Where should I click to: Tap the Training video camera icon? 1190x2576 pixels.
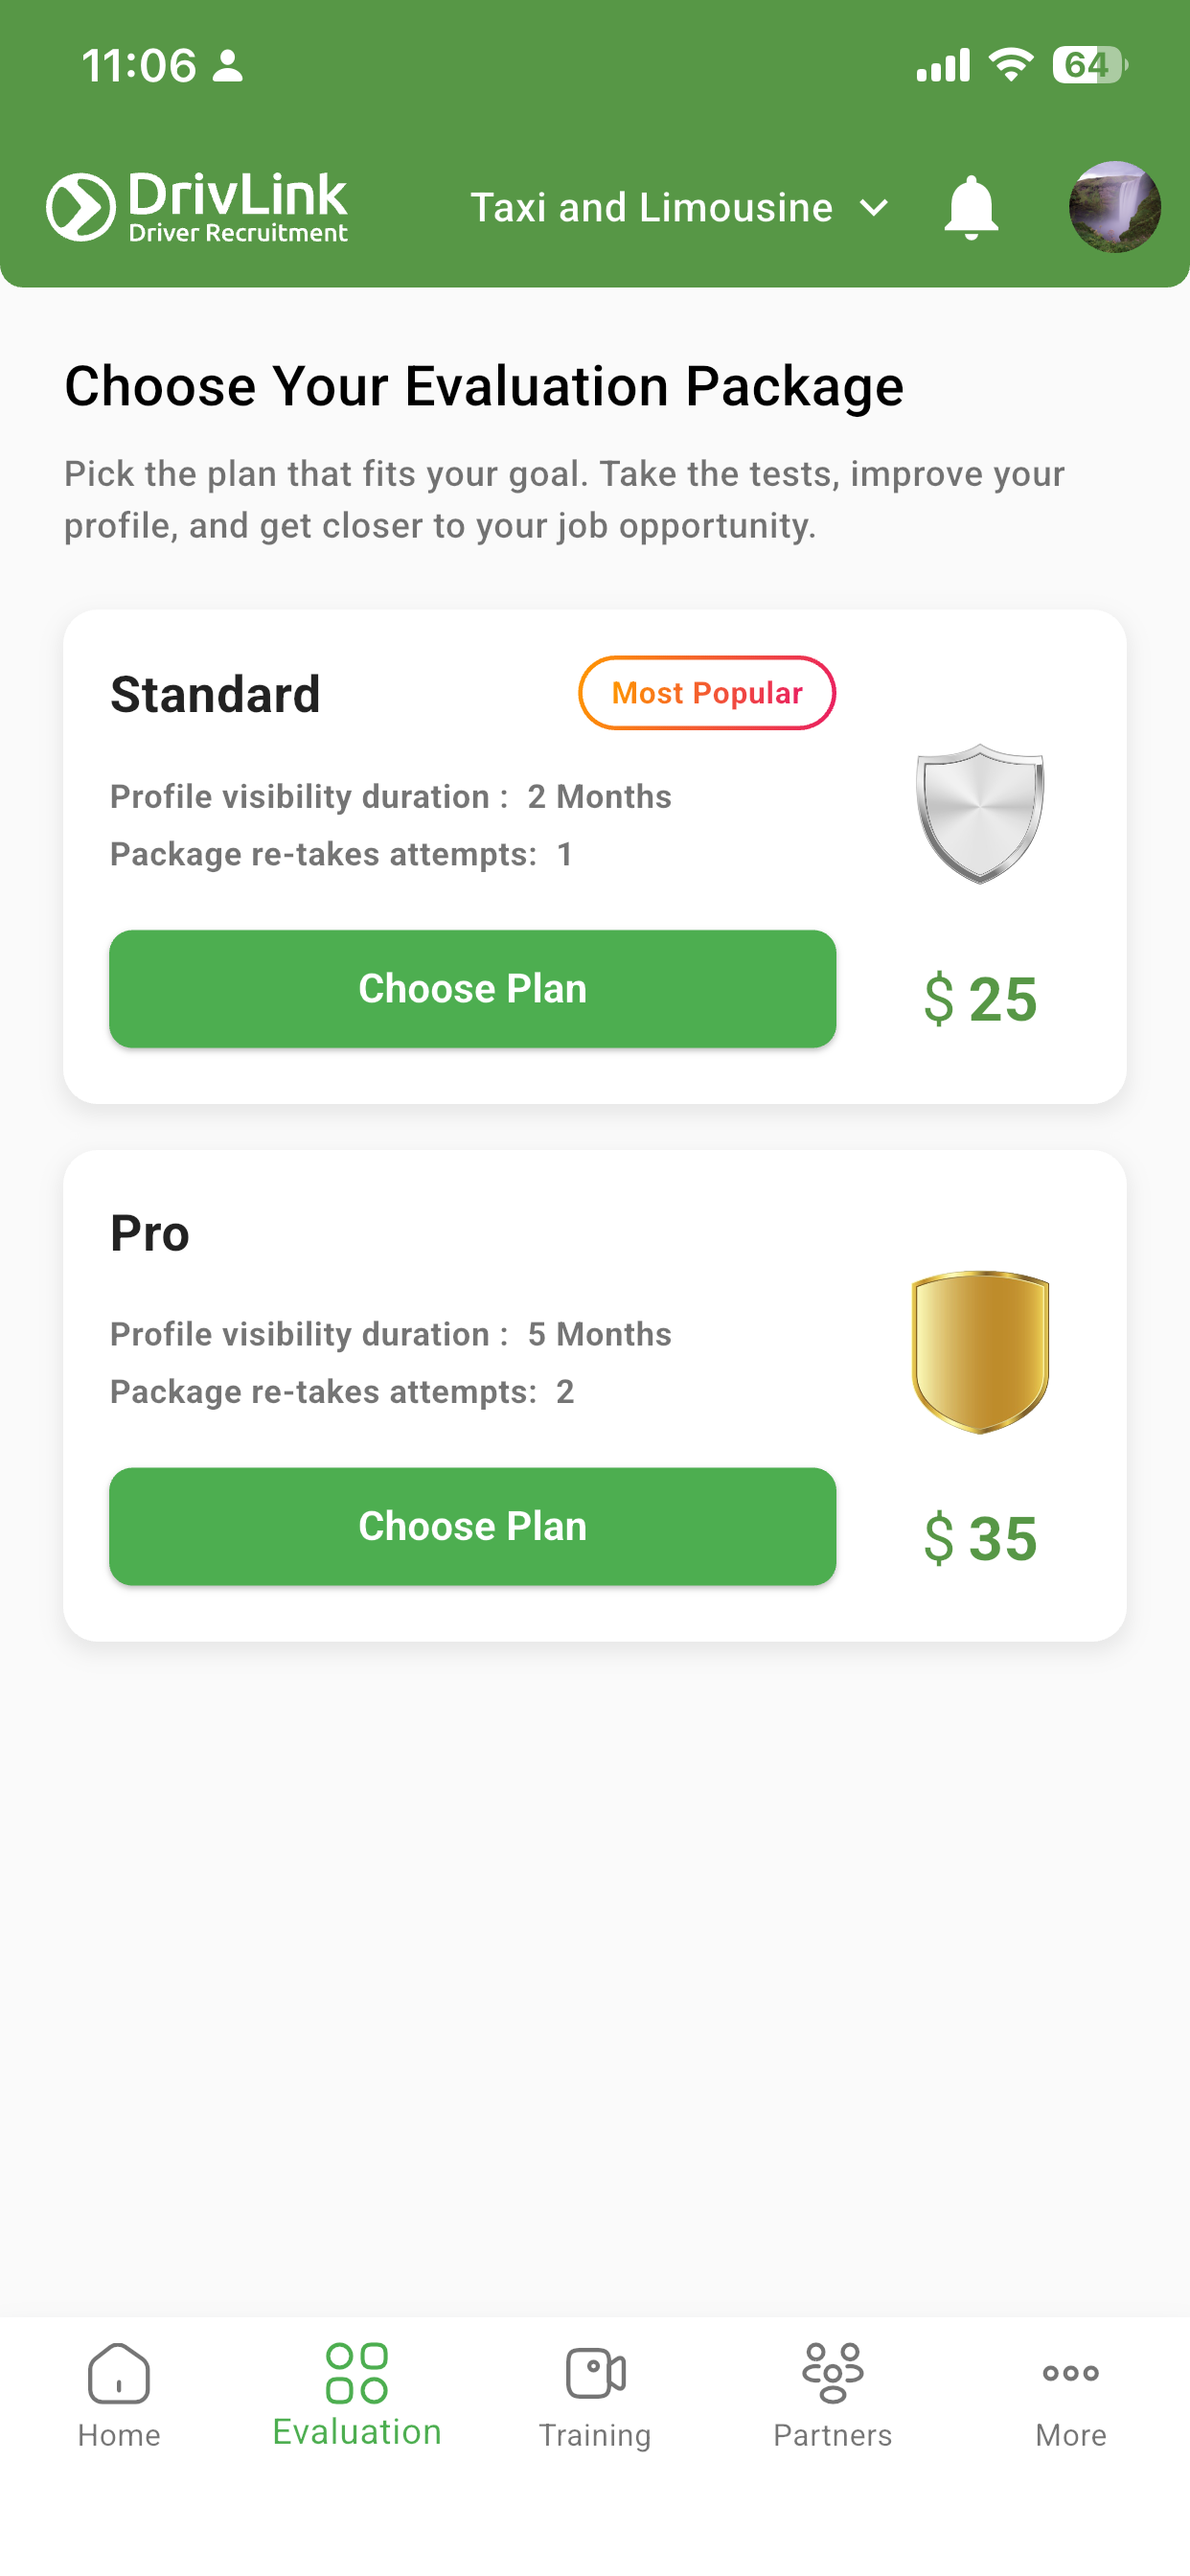(x=595, y=2372)
